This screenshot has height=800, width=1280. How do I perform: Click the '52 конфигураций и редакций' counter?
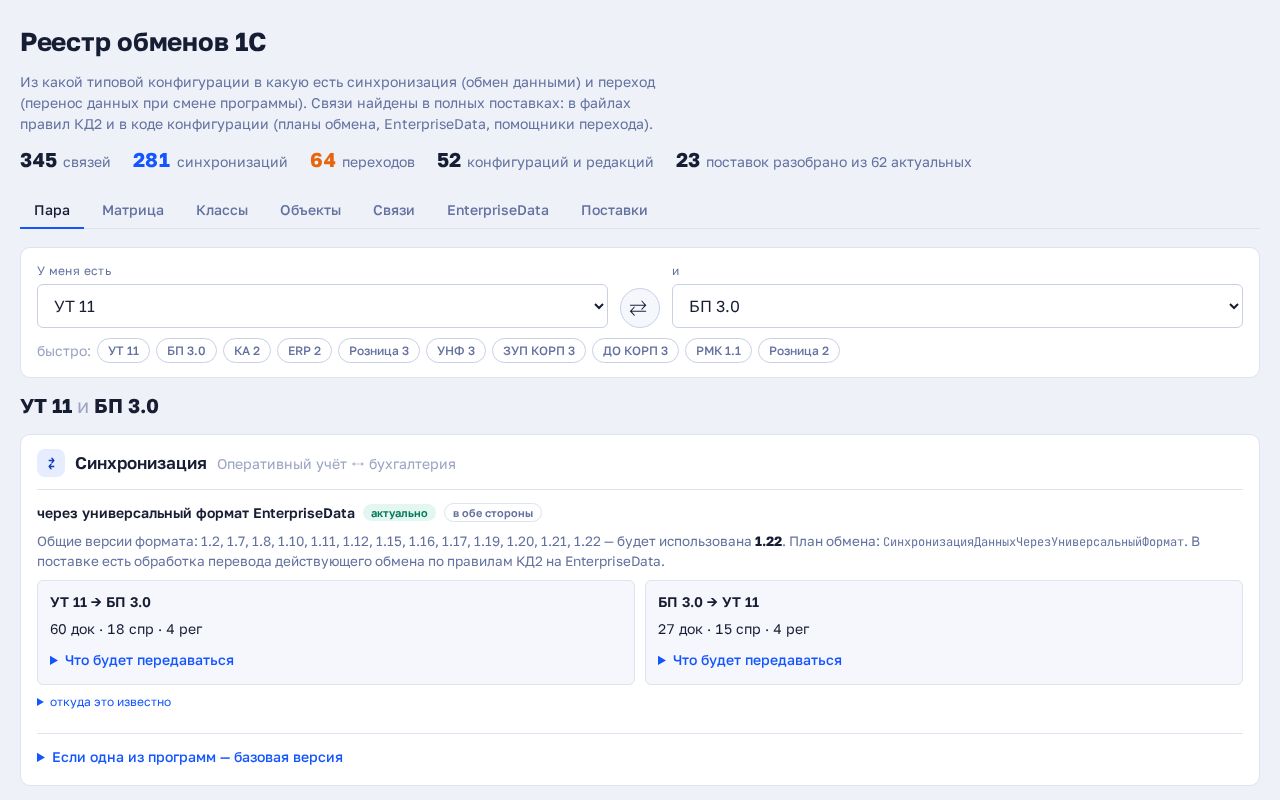click(545, 161)
